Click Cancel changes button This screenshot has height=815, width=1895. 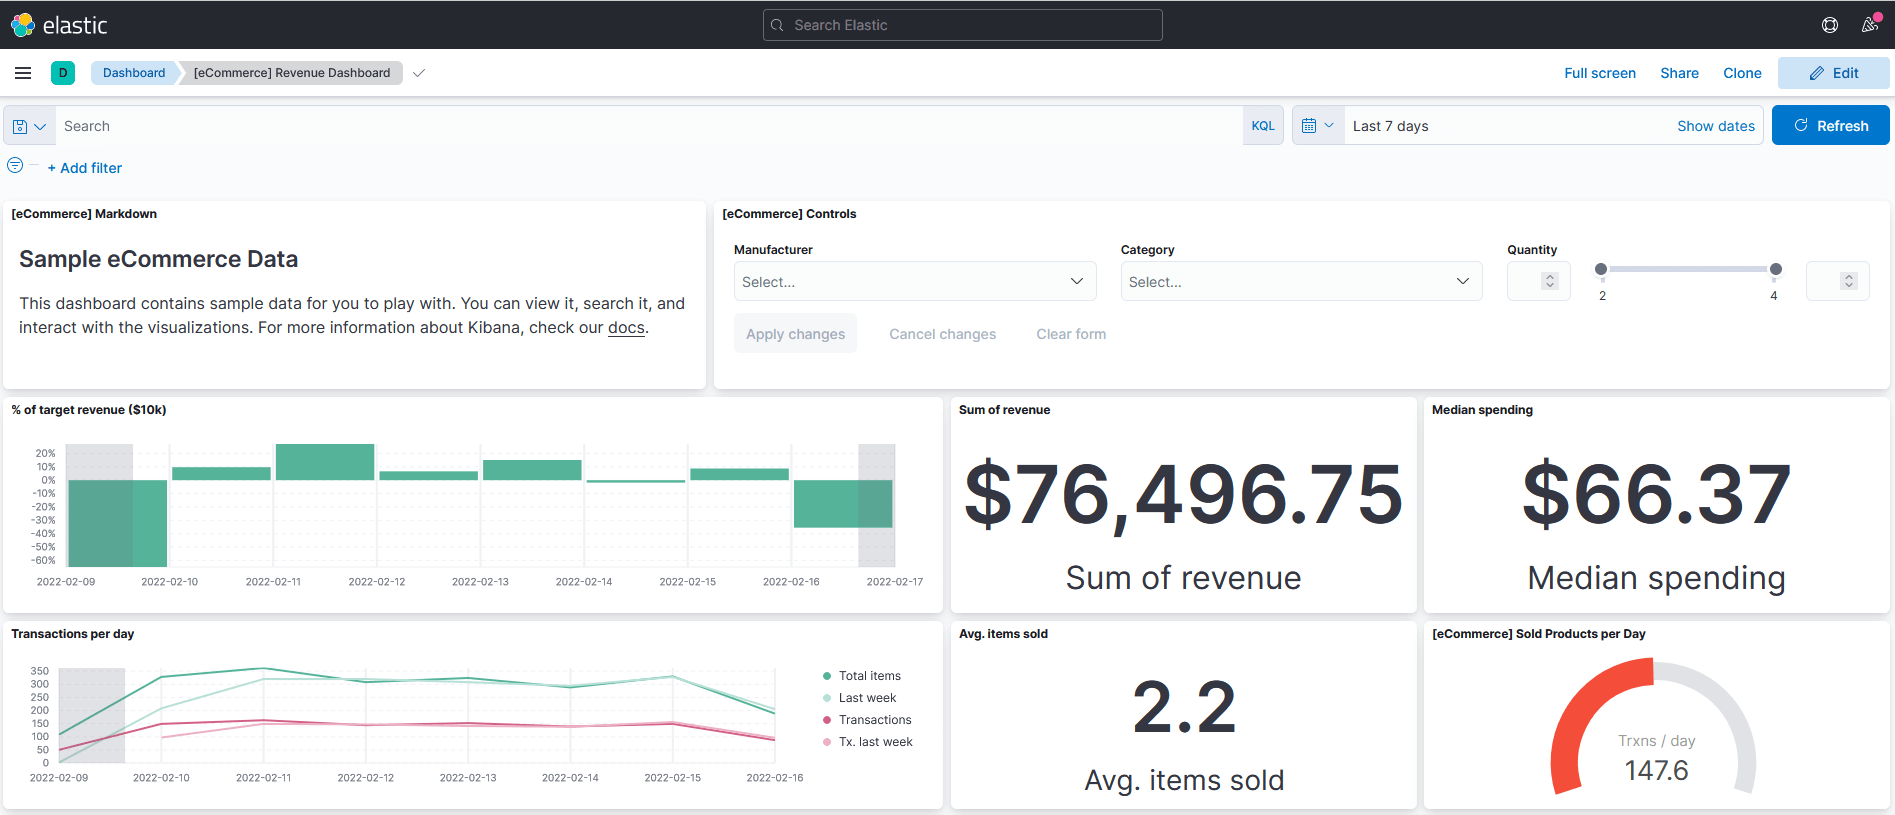tap(942, 334)
